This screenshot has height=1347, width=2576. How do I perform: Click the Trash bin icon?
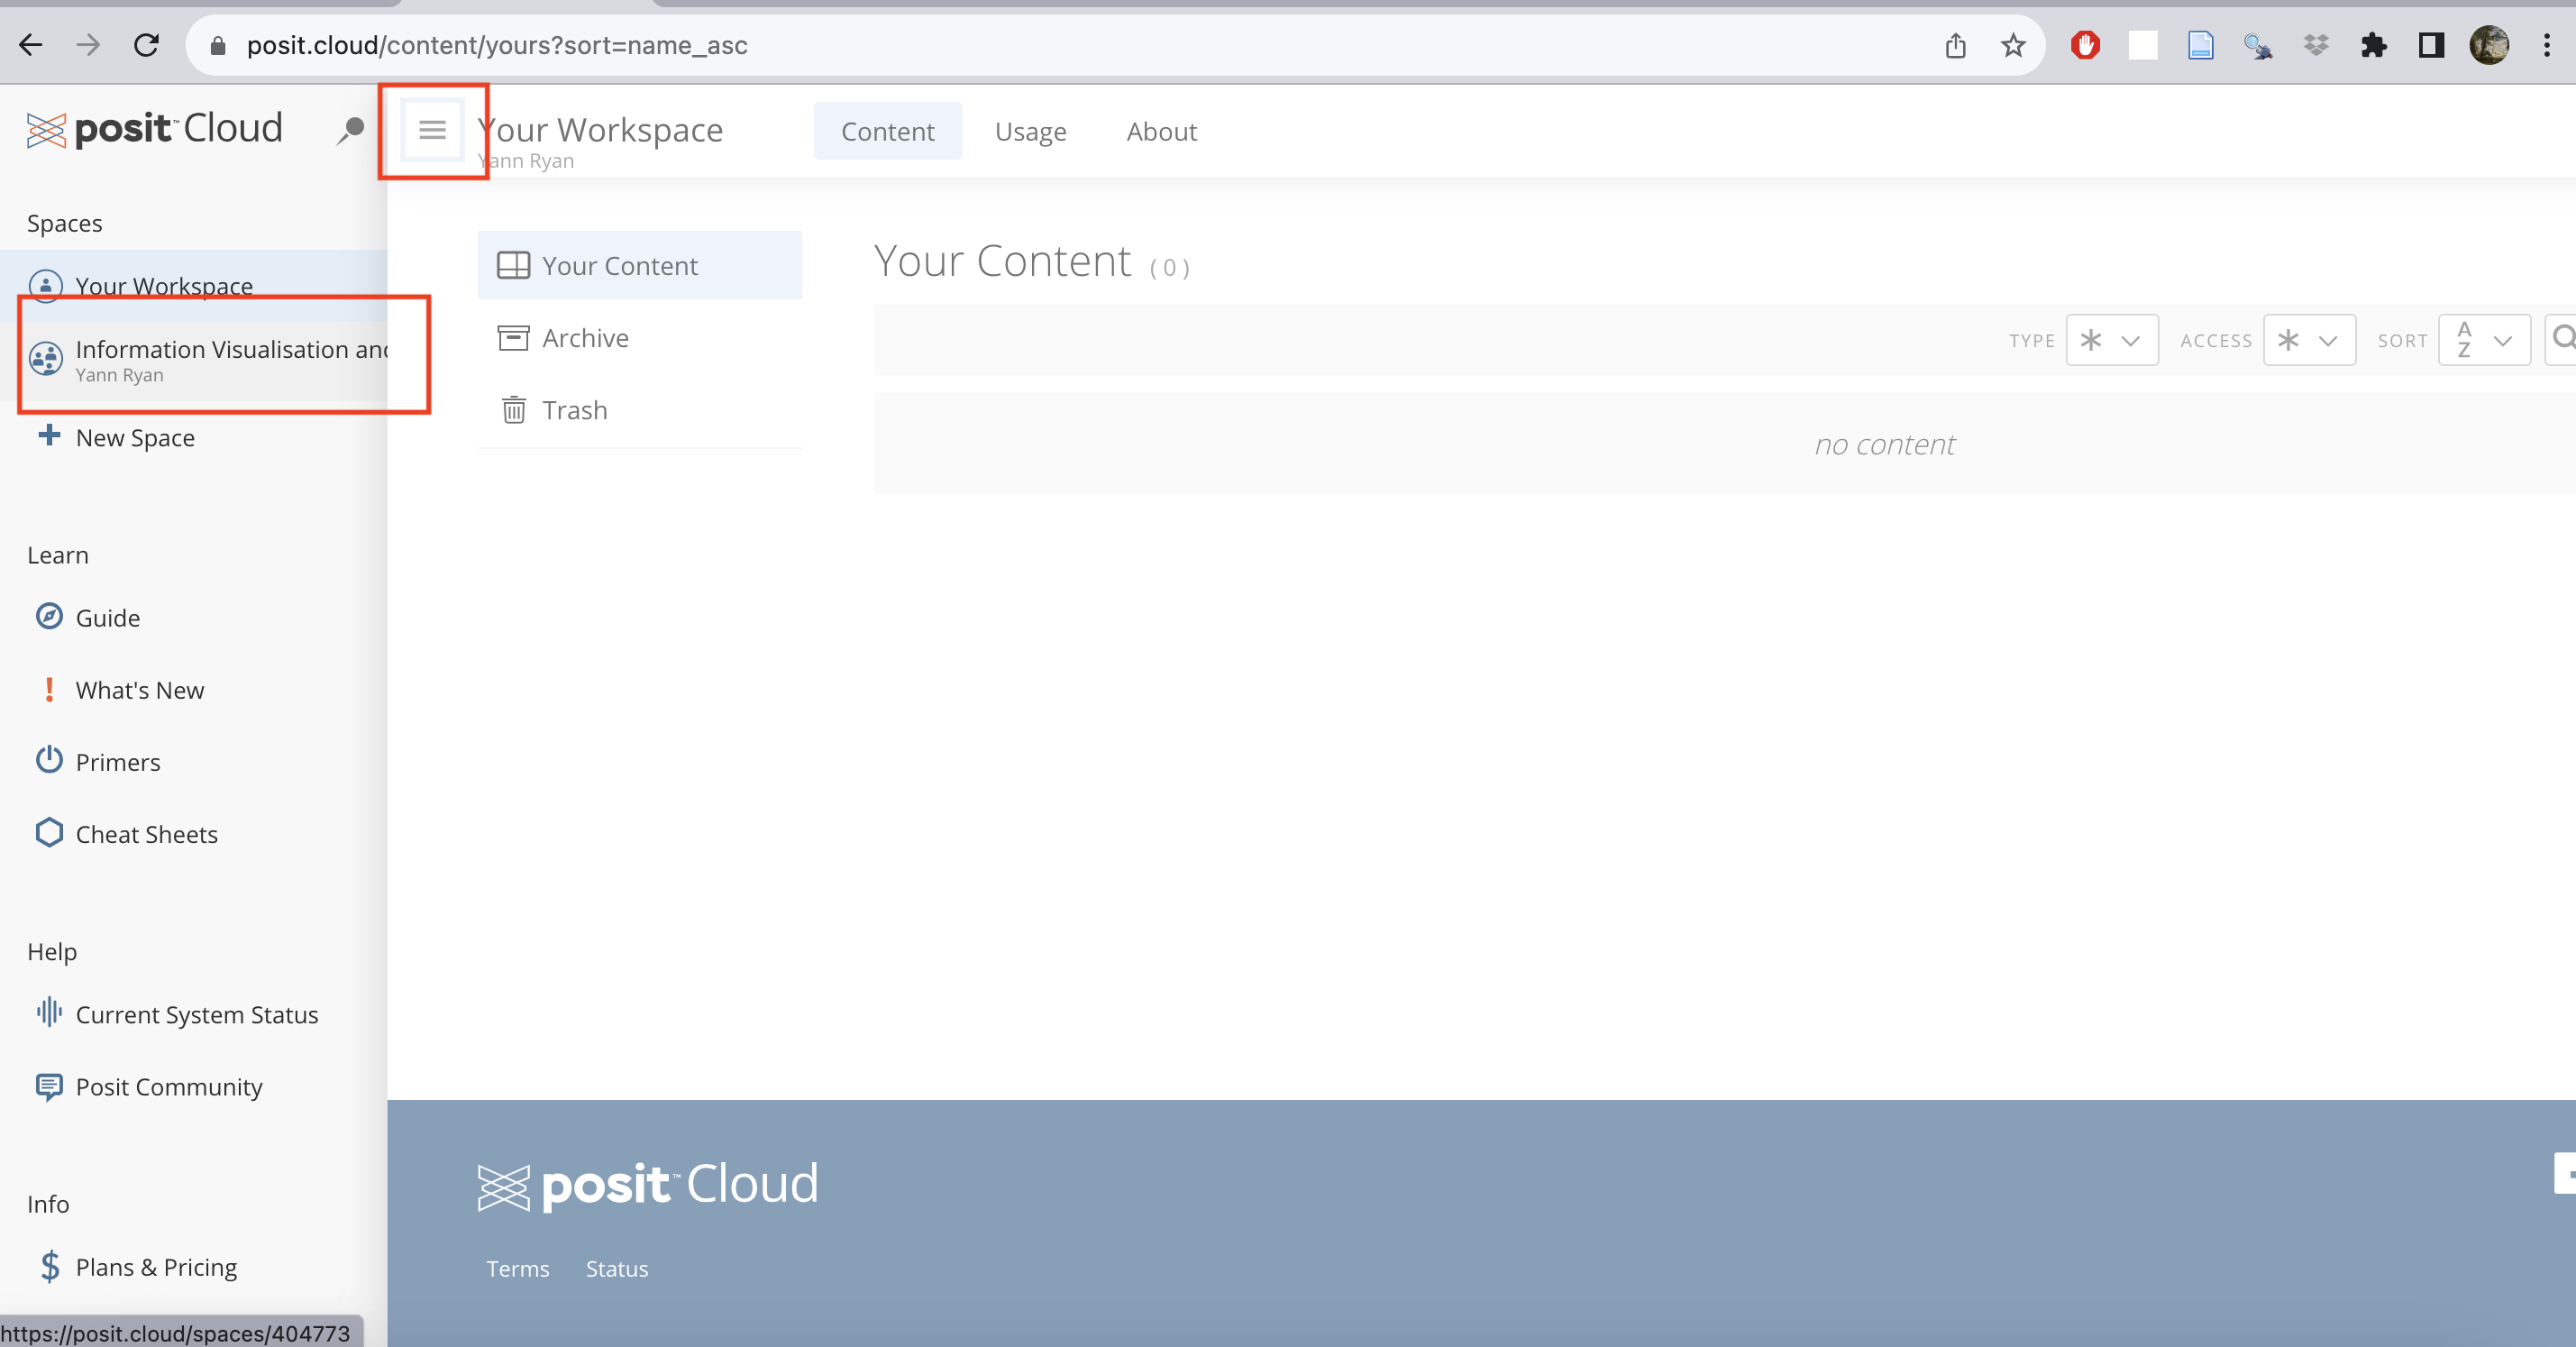pyautogui.click(x=513, y=410)
